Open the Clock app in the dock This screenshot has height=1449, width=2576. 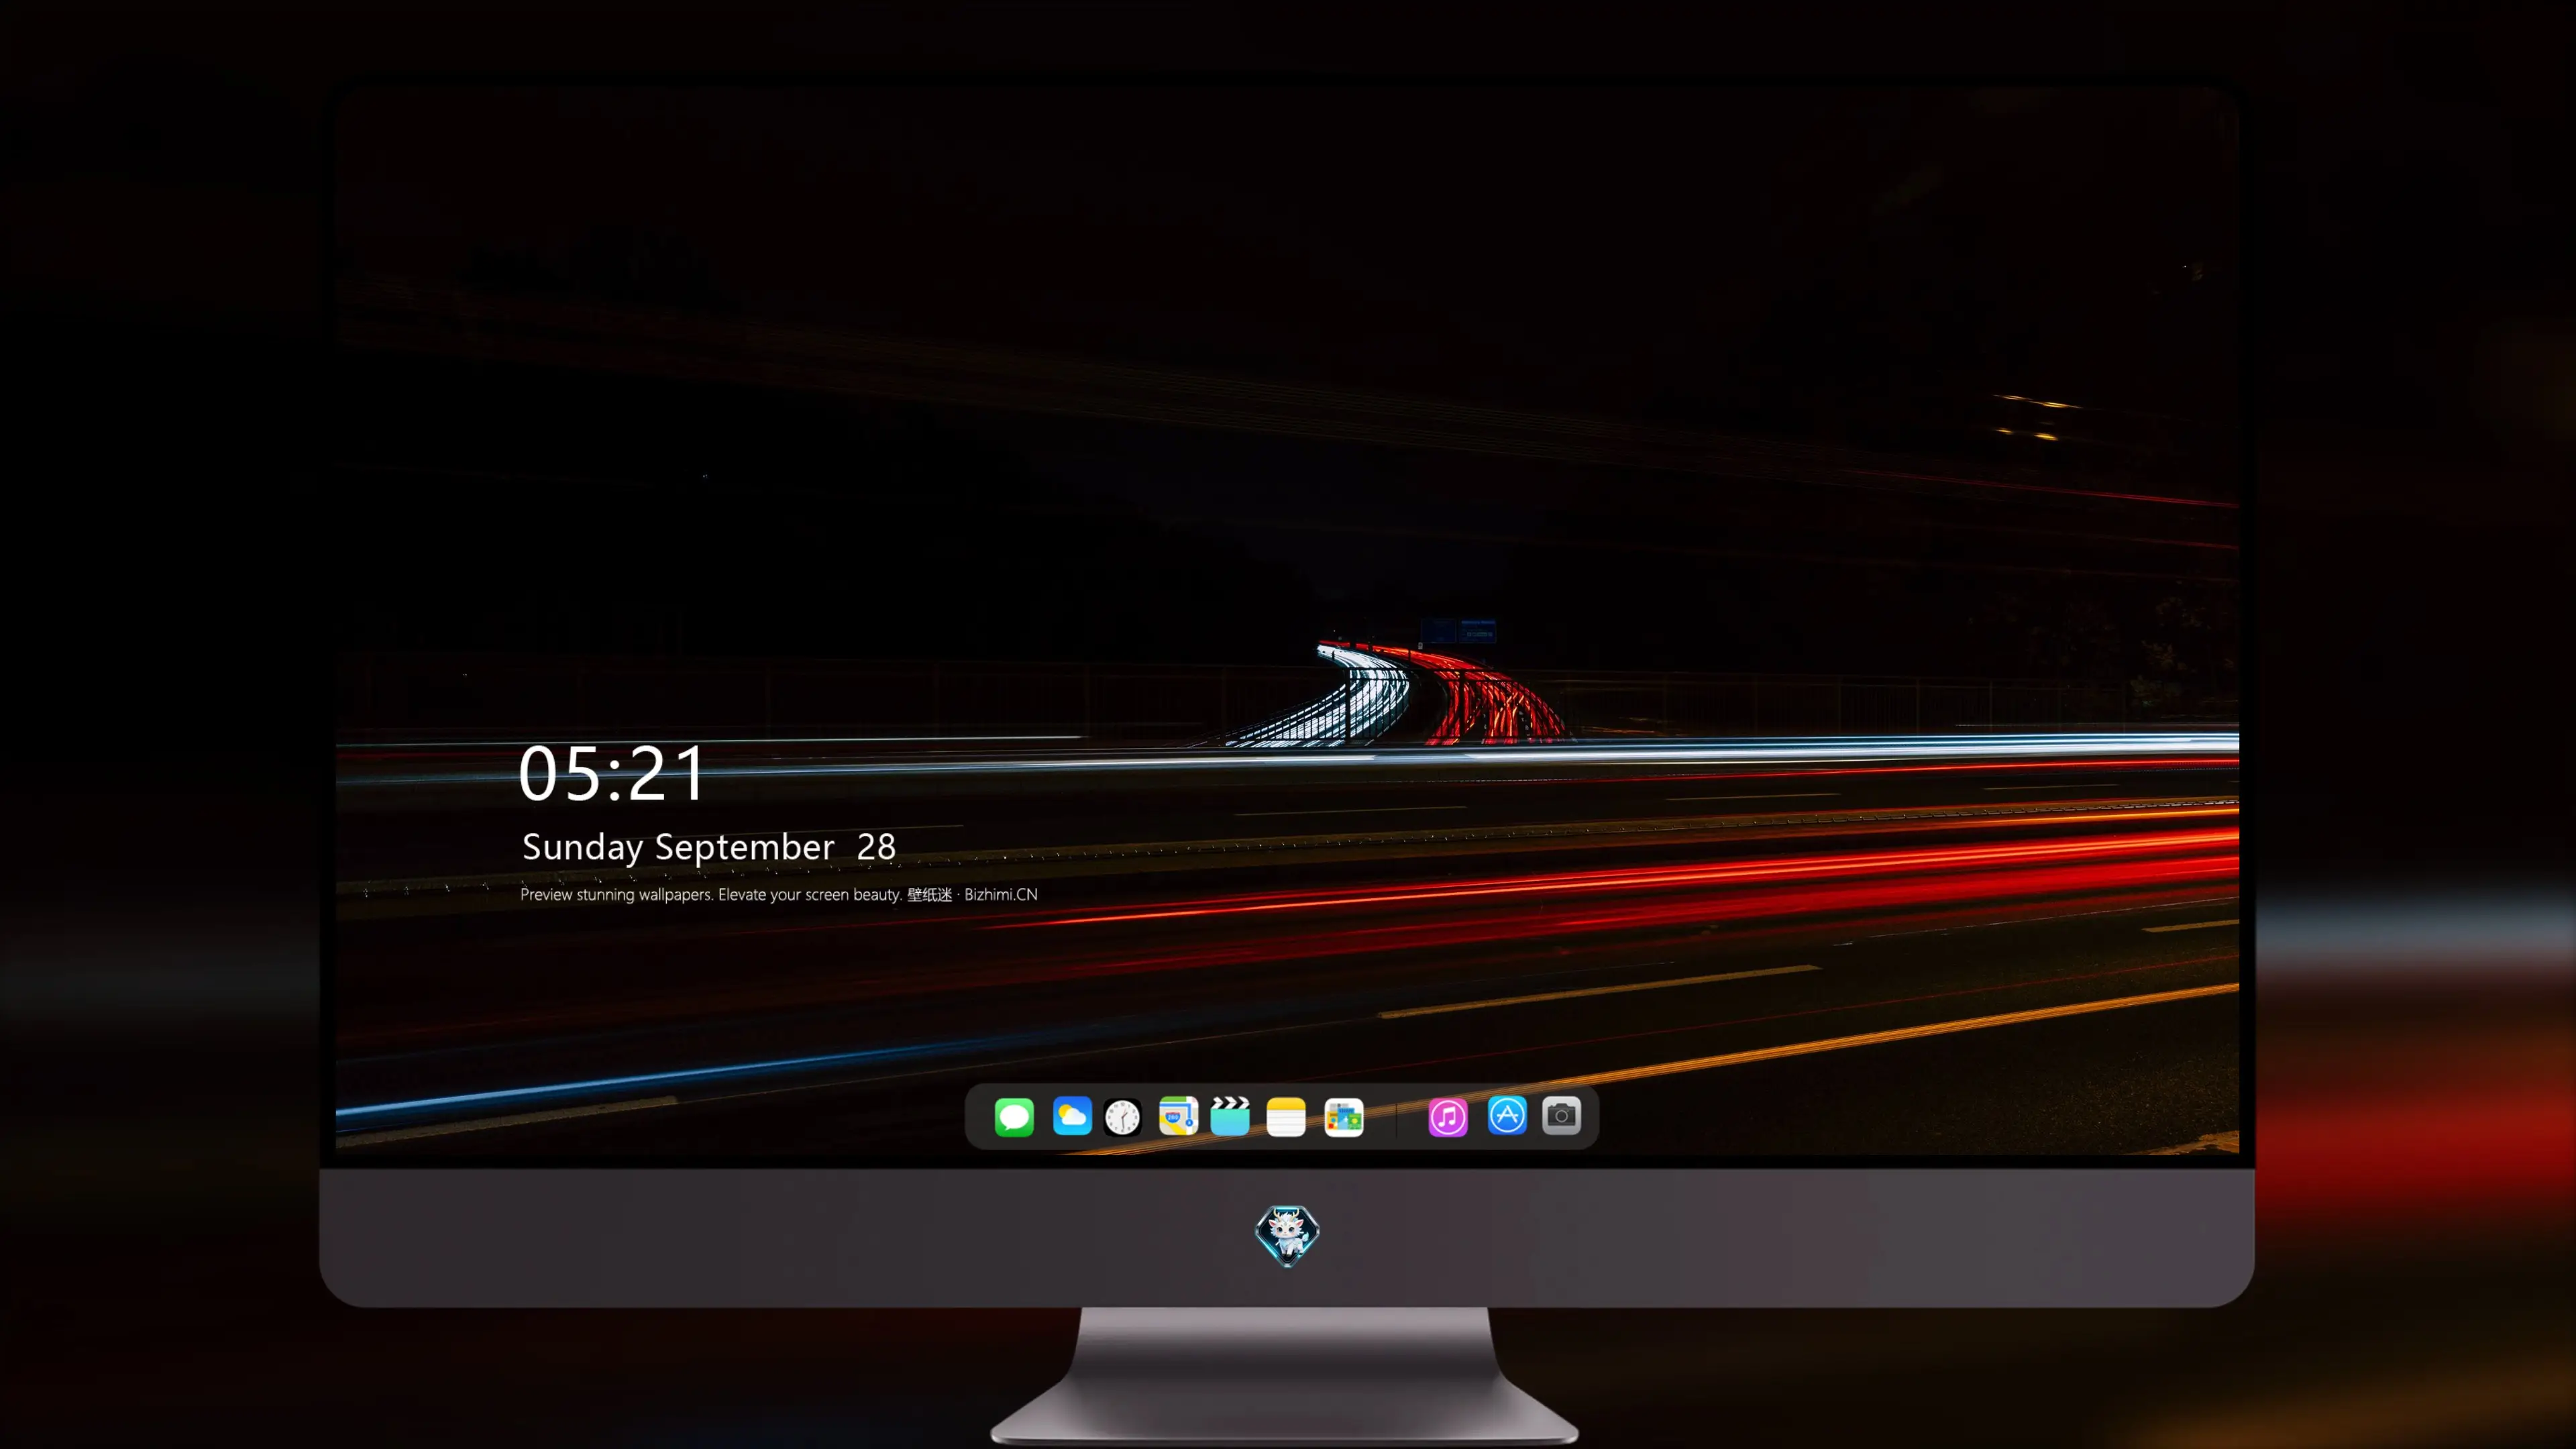click(1122, 1116)
